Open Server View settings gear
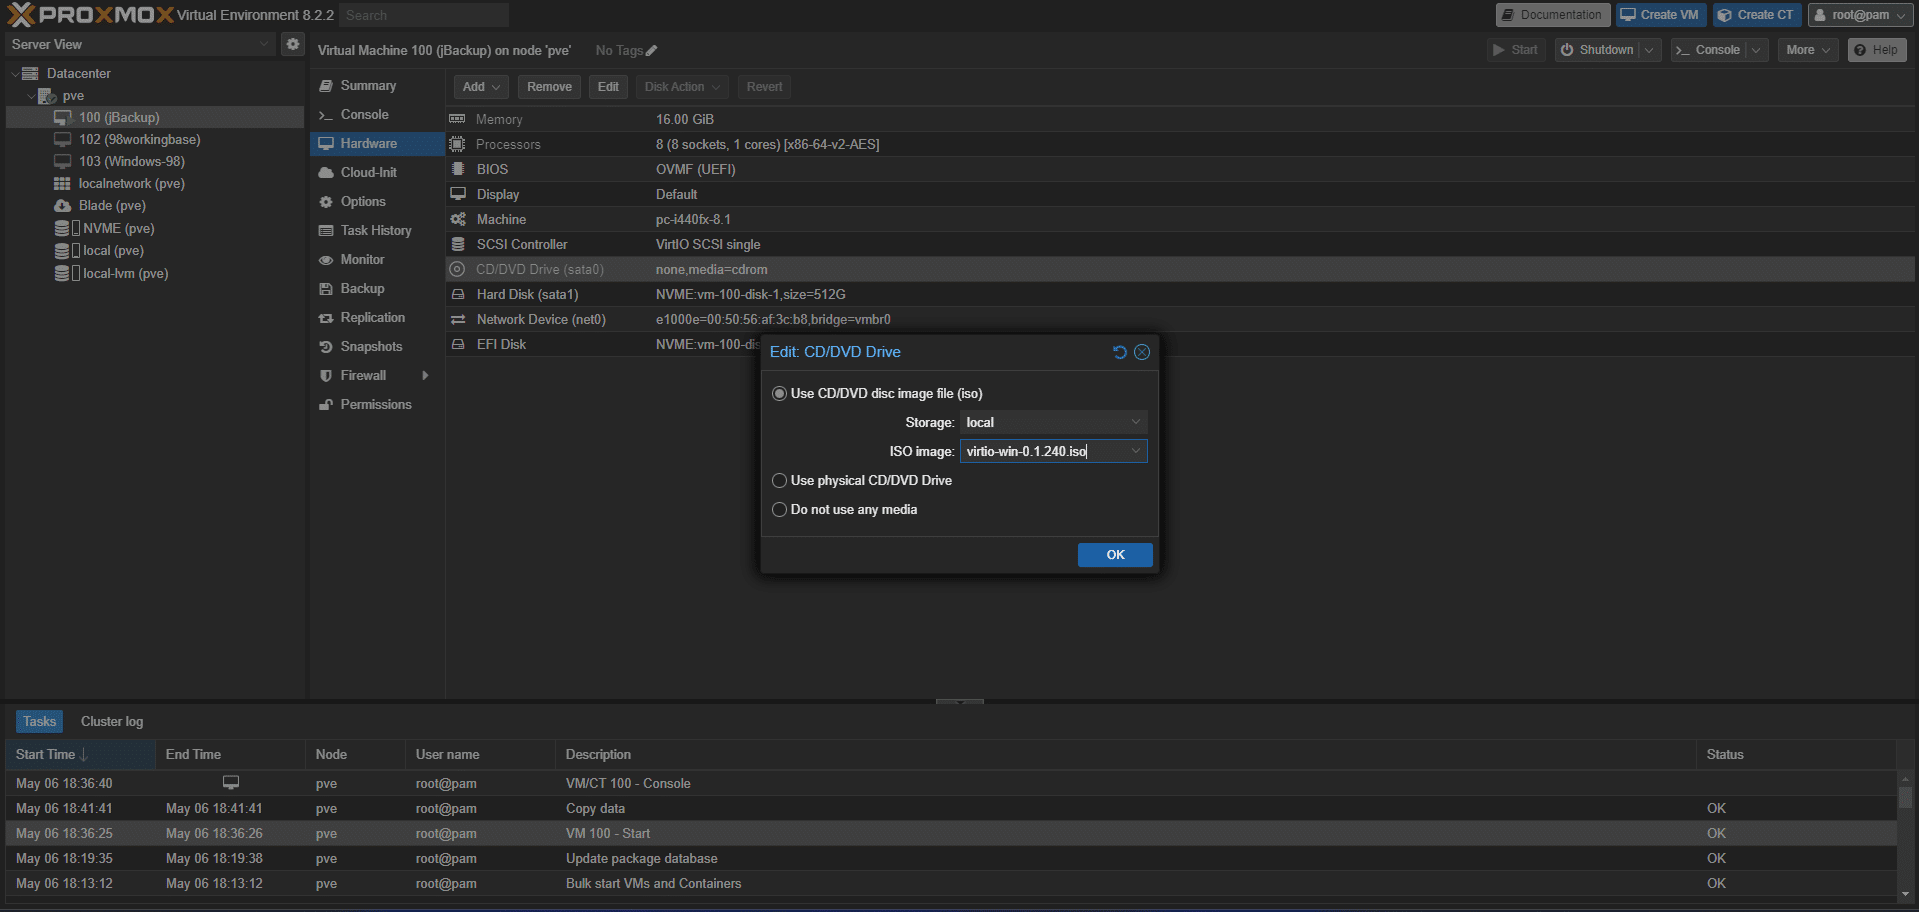1919x912 pixels. (x=292, y=44)
